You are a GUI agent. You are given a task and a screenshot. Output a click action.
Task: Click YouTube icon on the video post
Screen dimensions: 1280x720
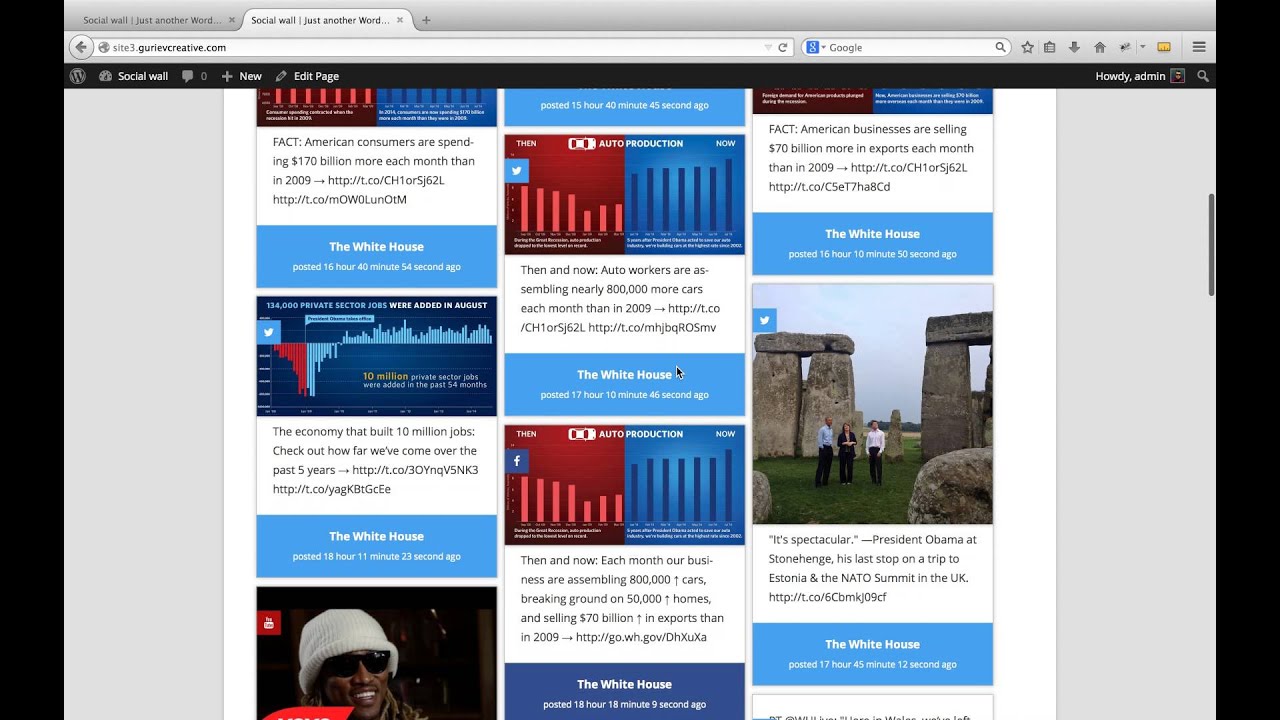[x=268, y=623]
